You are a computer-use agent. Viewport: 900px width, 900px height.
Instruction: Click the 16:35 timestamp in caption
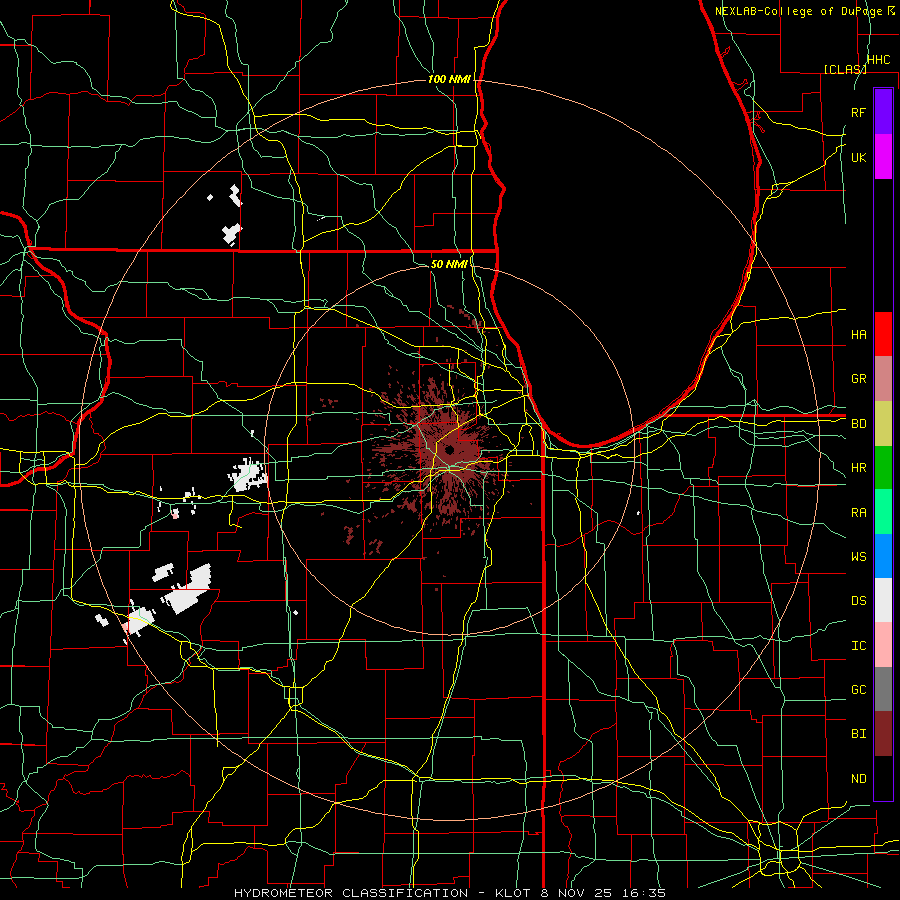pyautogui.click(x=646, y=893)
